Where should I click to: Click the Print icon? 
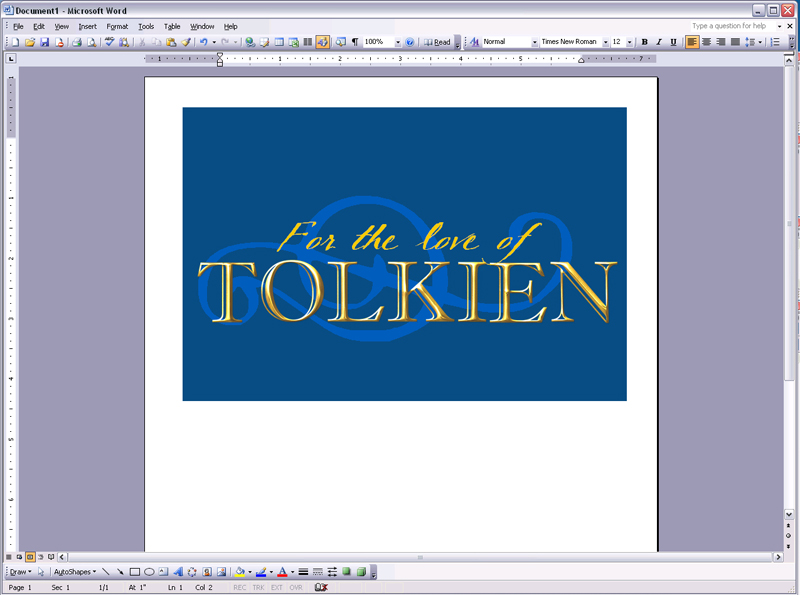pyautogui.click(x=77, y=42)
